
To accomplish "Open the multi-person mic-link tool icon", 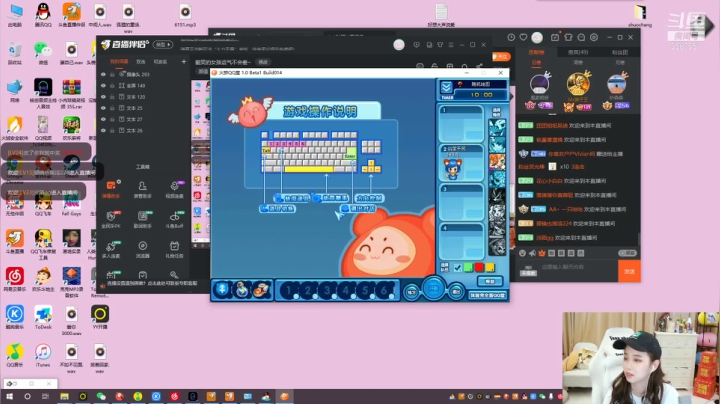I will [111, 248].
